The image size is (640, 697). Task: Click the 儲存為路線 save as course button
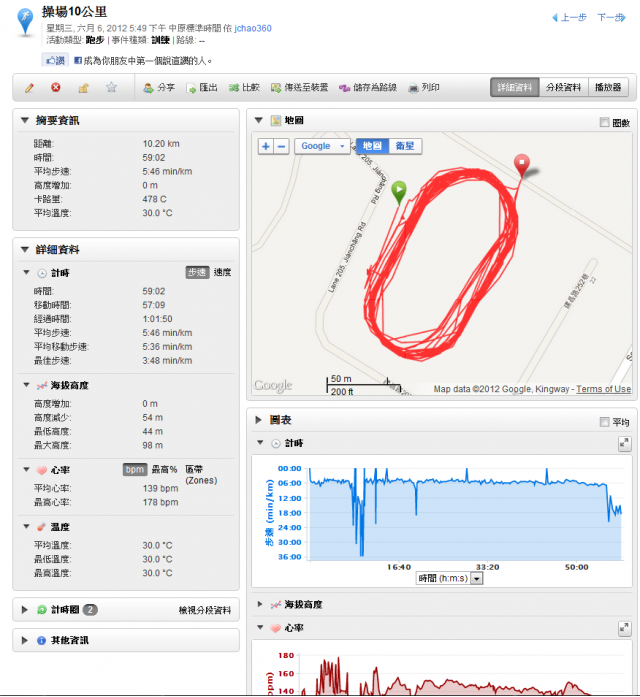click(x=368, y=88)
